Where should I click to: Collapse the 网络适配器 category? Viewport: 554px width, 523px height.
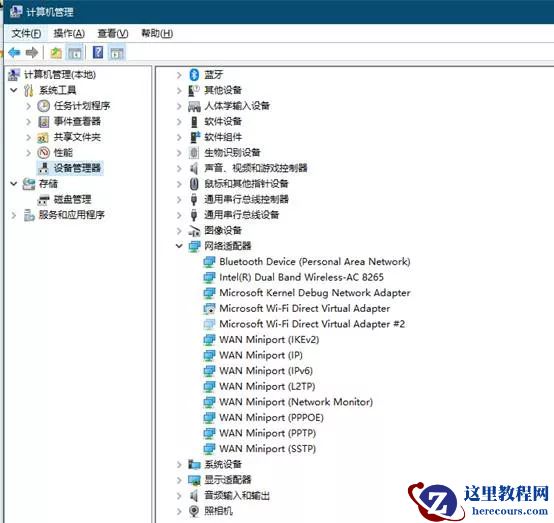pos(179,246)
